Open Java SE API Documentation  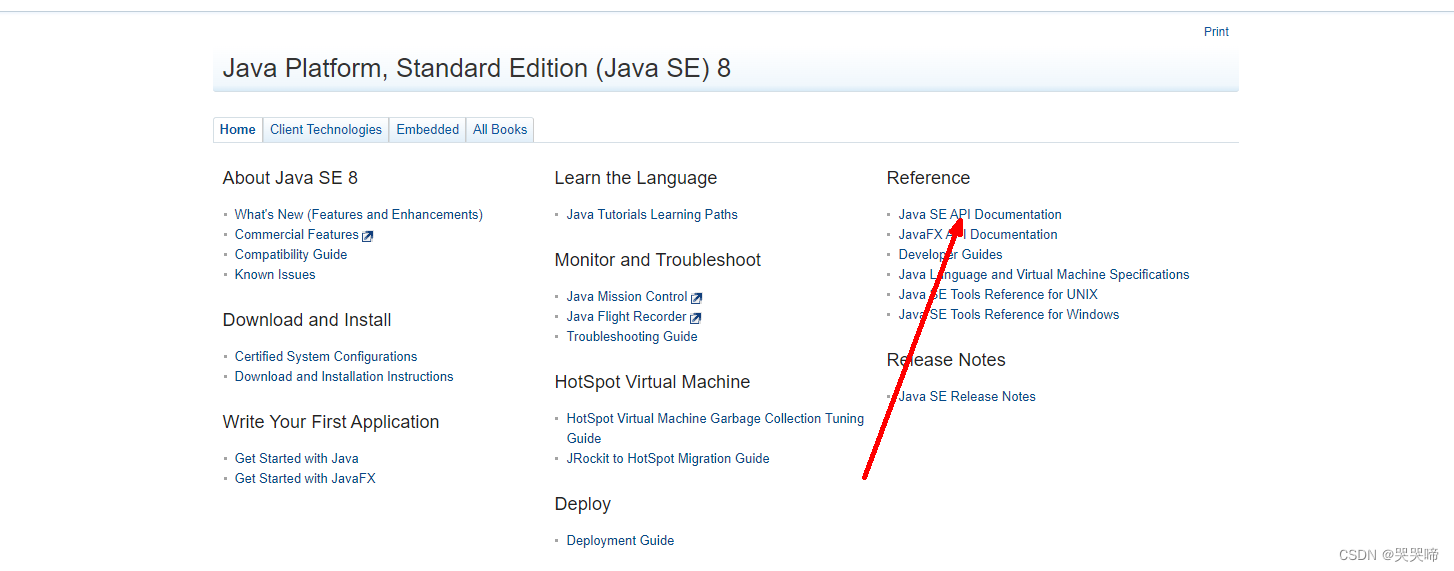[x=980, y=215]
